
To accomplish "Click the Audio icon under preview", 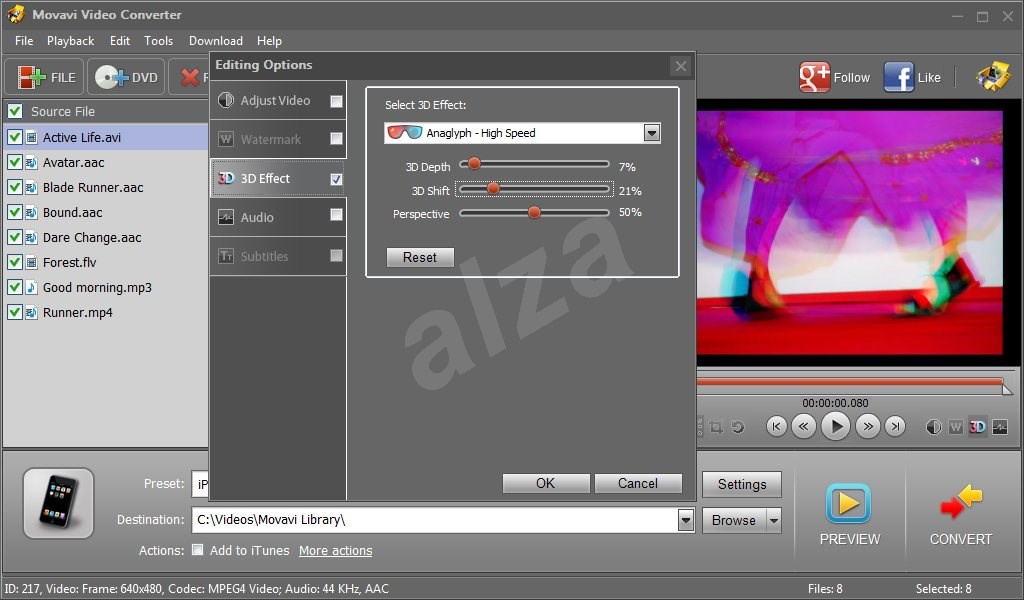I will [1000, 427].
